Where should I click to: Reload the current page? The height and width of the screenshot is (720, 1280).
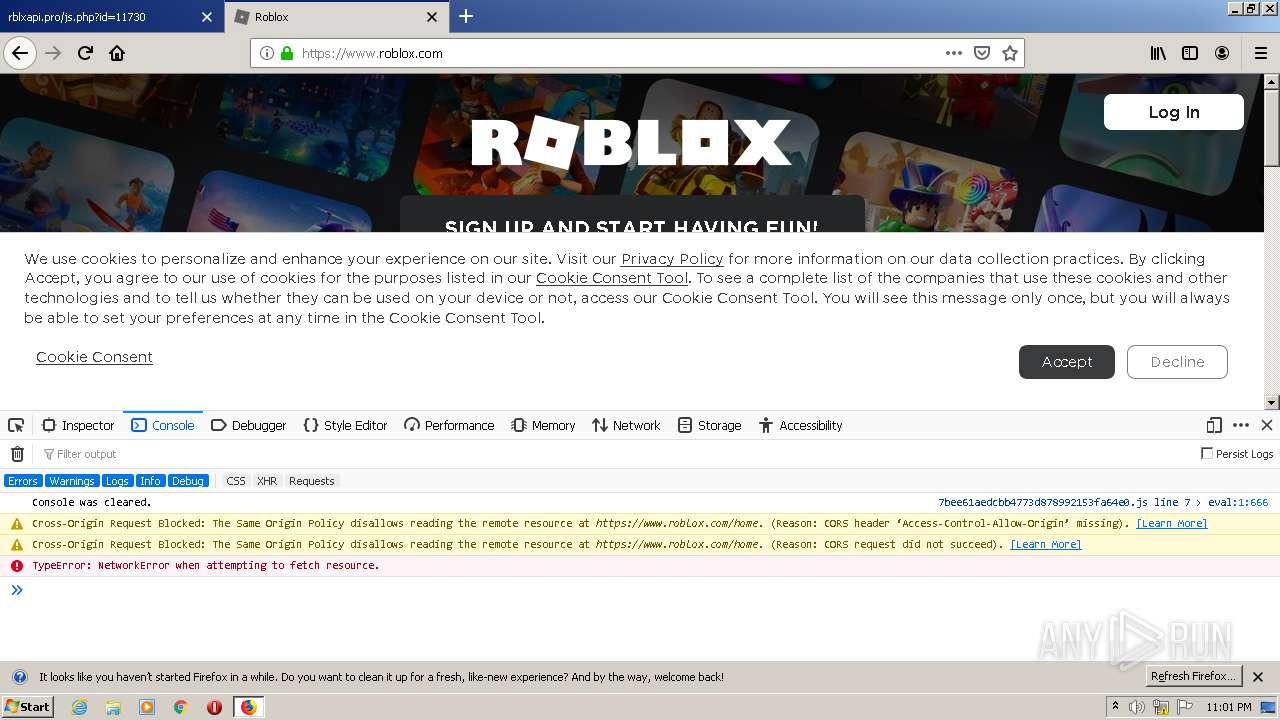click(x=85, y=53)
